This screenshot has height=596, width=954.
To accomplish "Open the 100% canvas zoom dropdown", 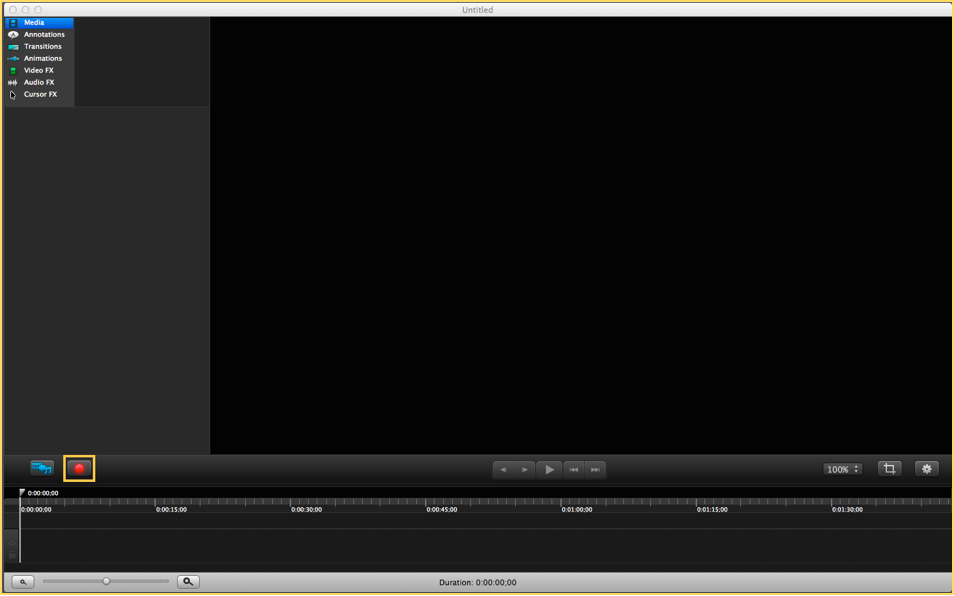I will 843,469.
